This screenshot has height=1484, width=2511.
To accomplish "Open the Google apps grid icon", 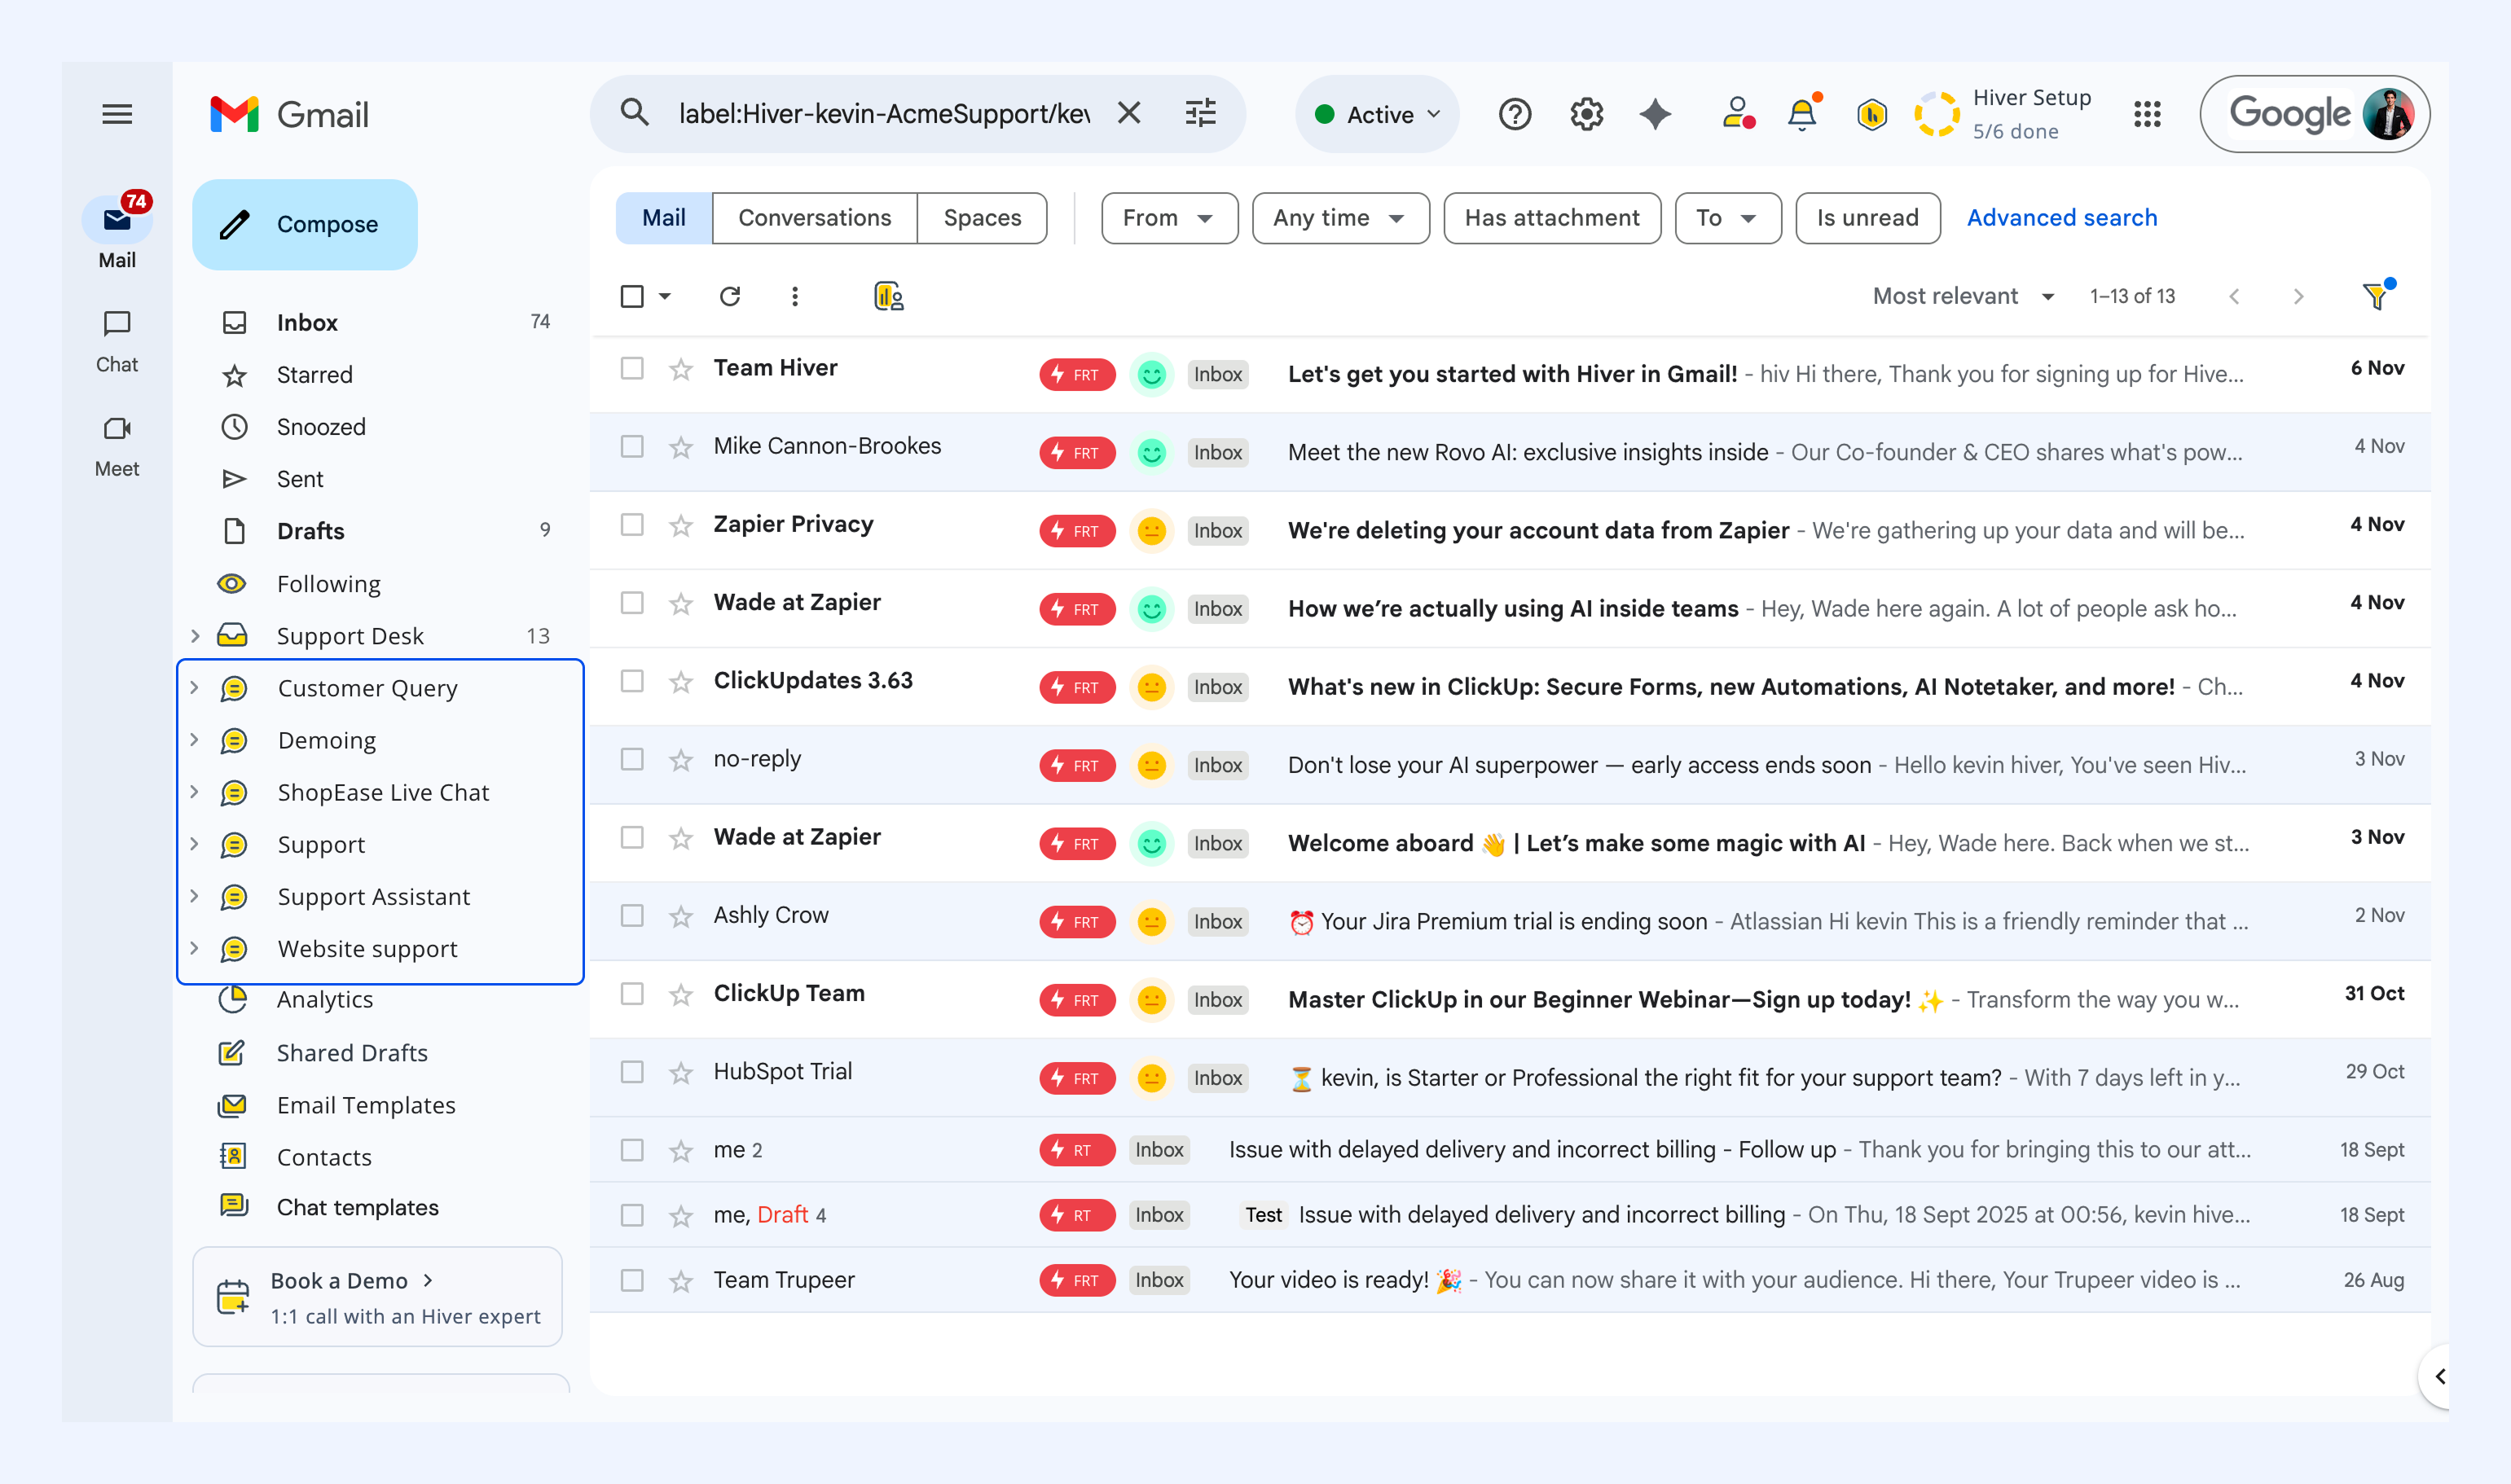I will [2147, 114].
